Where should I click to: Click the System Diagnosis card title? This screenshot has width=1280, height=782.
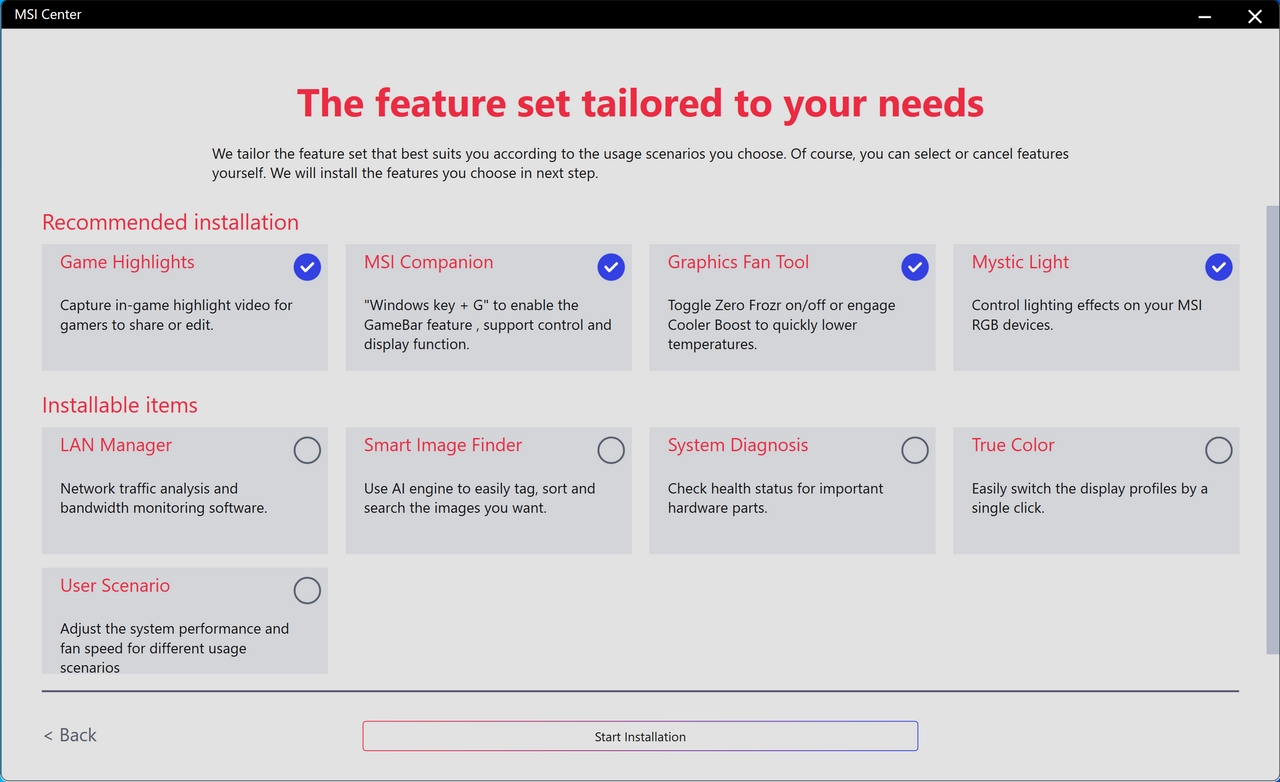coord(738,445)
